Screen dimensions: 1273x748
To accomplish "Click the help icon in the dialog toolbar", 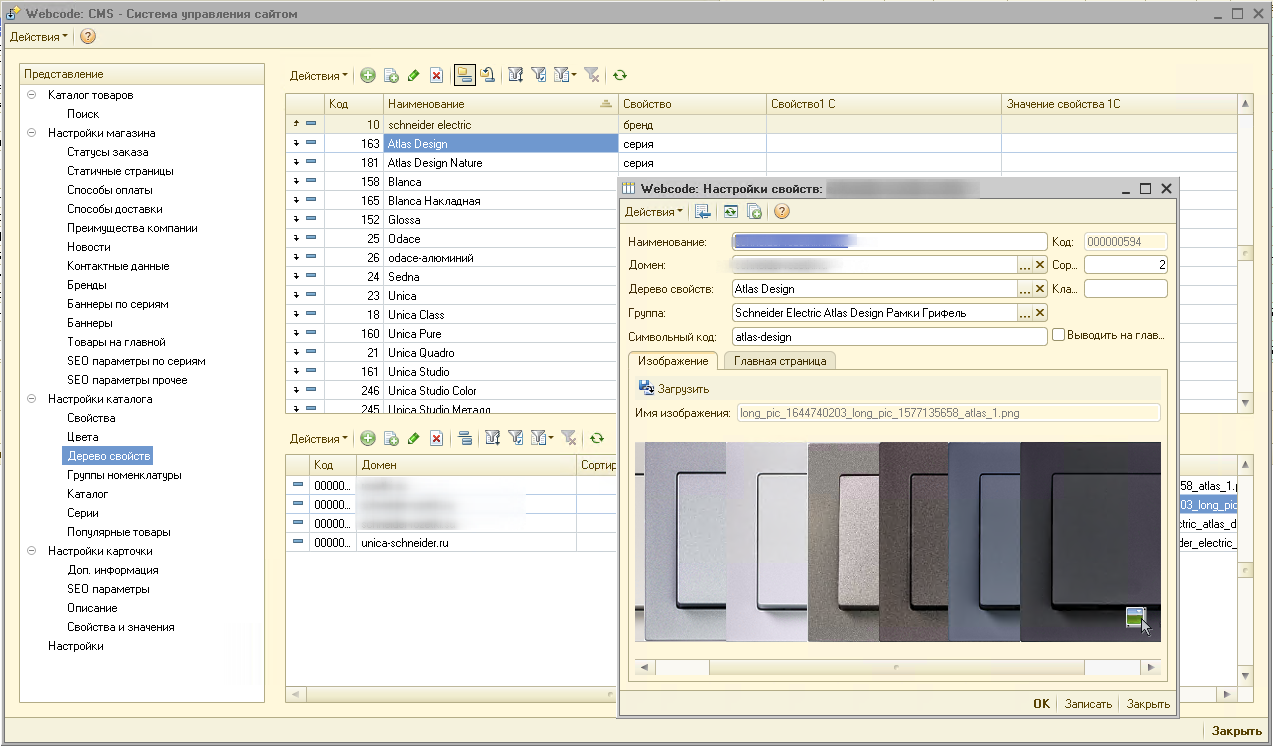I will [x=782, y=212].
